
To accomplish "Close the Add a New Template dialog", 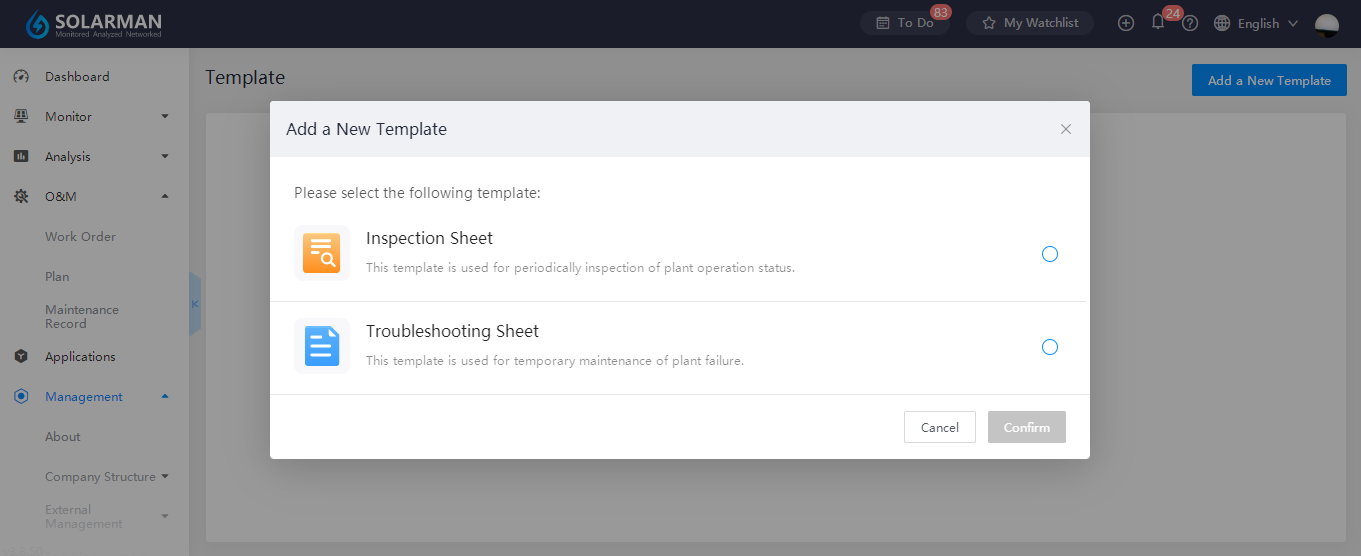I will click(x=1066, y=129).
